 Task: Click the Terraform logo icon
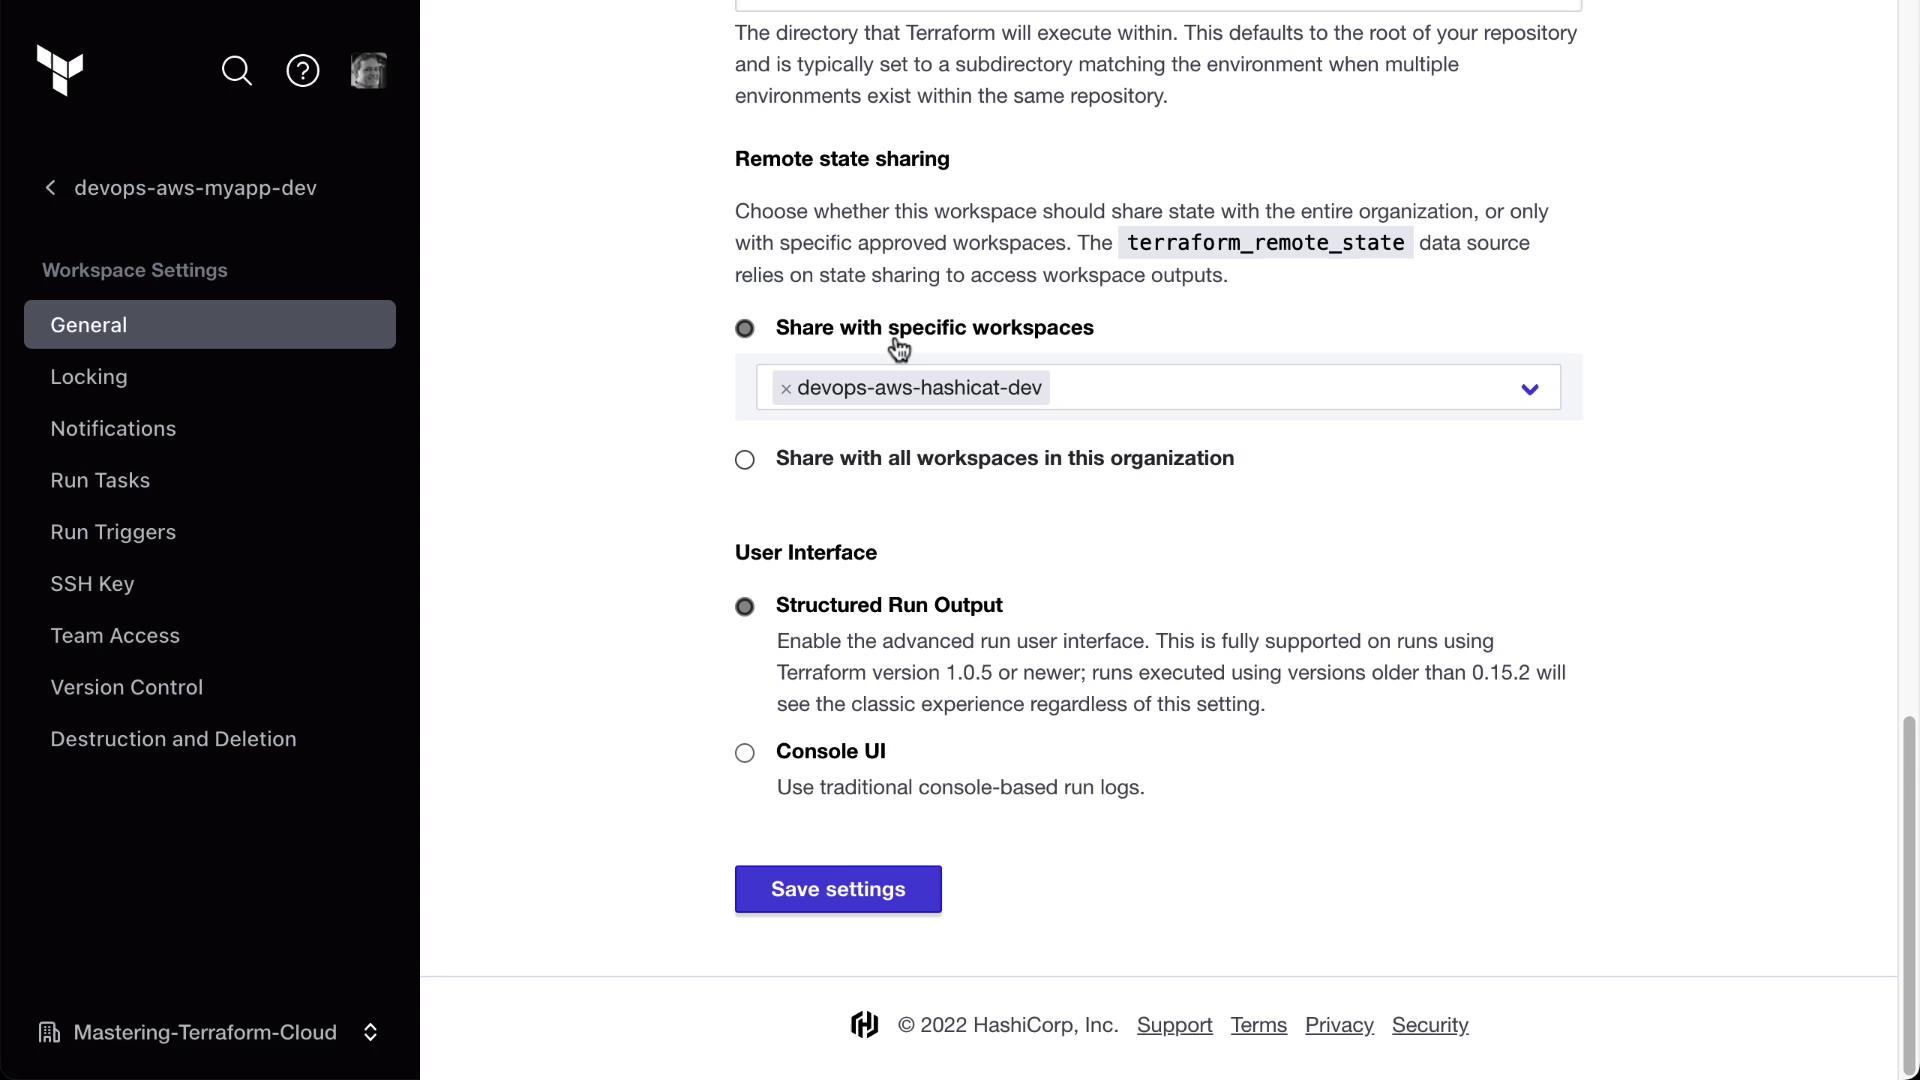click(x=60, y=70)
